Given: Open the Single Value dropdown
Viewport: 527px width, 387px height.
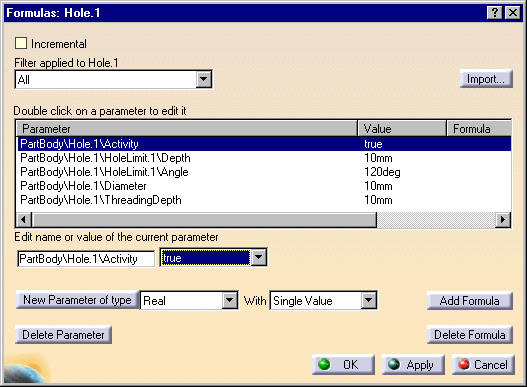Looking at the screenshot, I should (x=369, y=301).
